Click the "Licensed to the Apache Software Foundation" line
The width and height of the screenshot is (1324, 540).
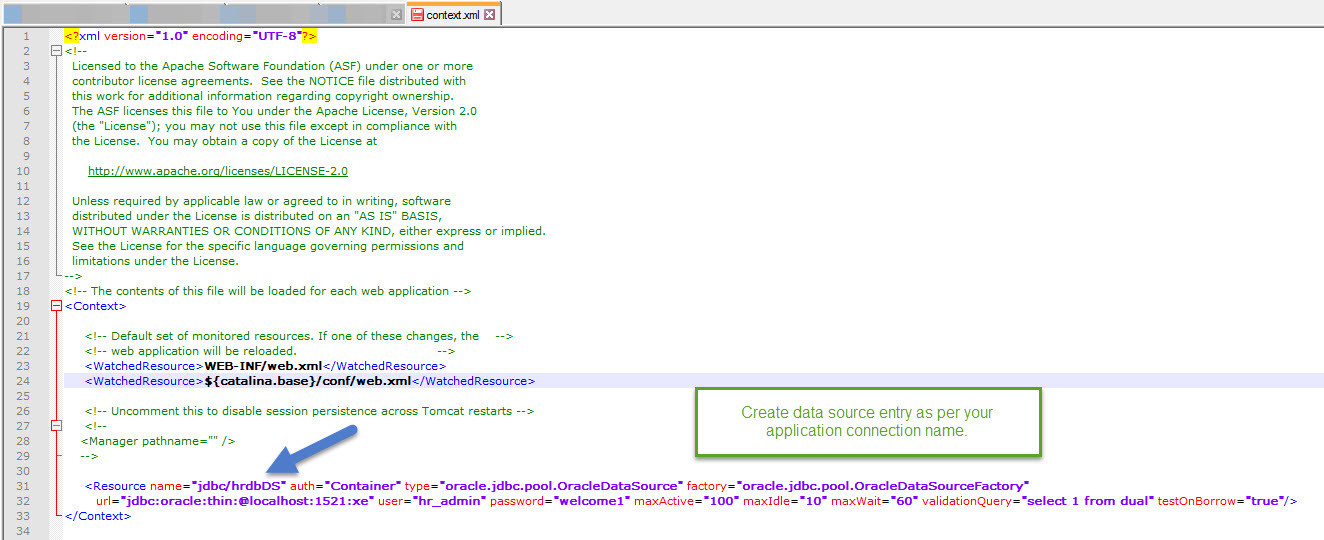tap(272, 66)
